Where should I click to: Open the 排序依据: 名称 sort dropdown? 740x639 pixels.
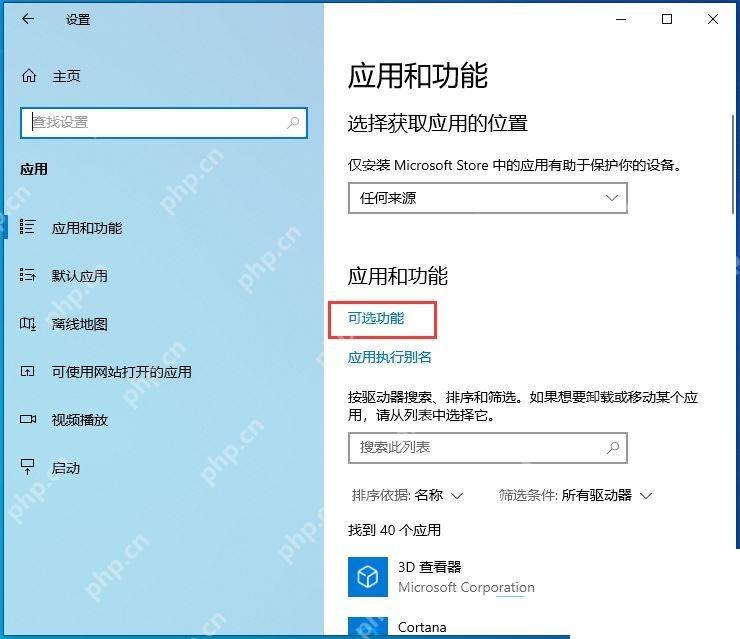click(x=407, y=496)
